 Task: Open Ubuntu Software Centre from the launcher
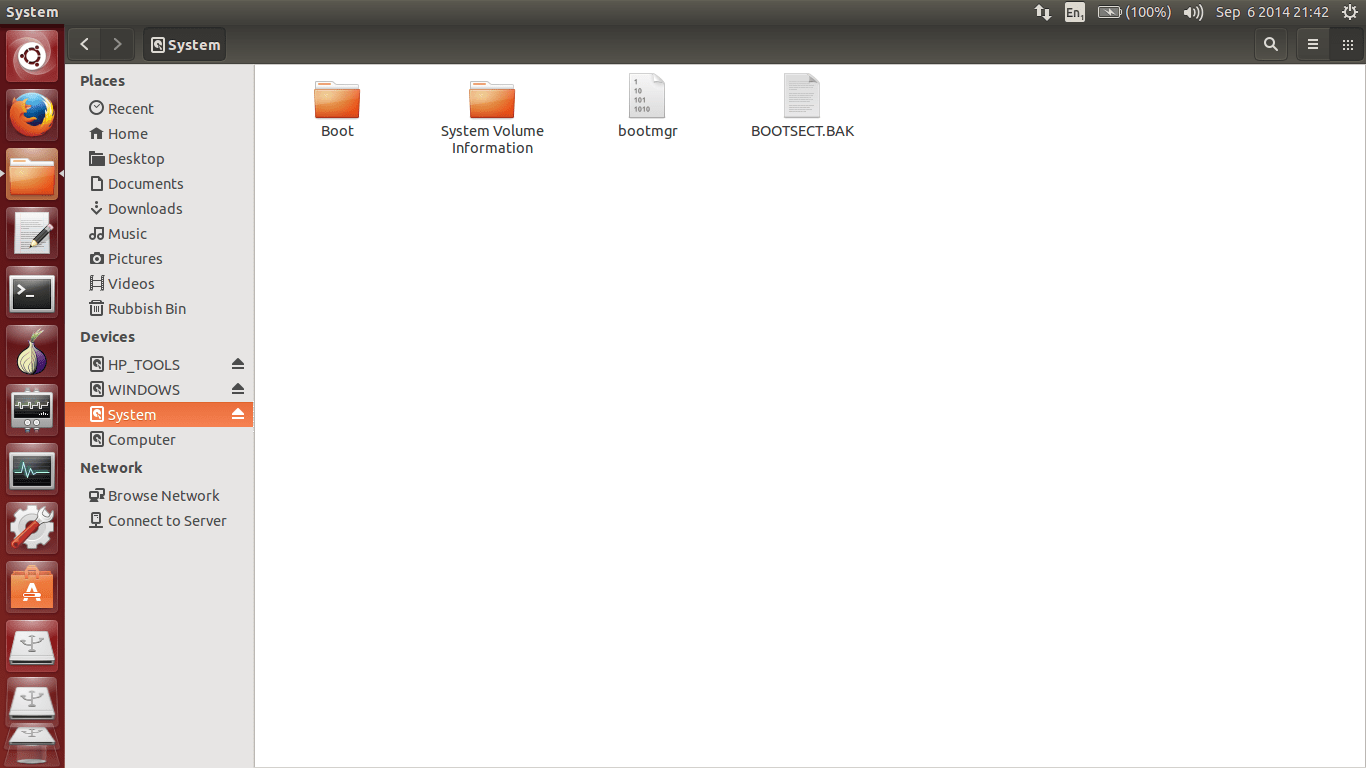tap(32, 587)
